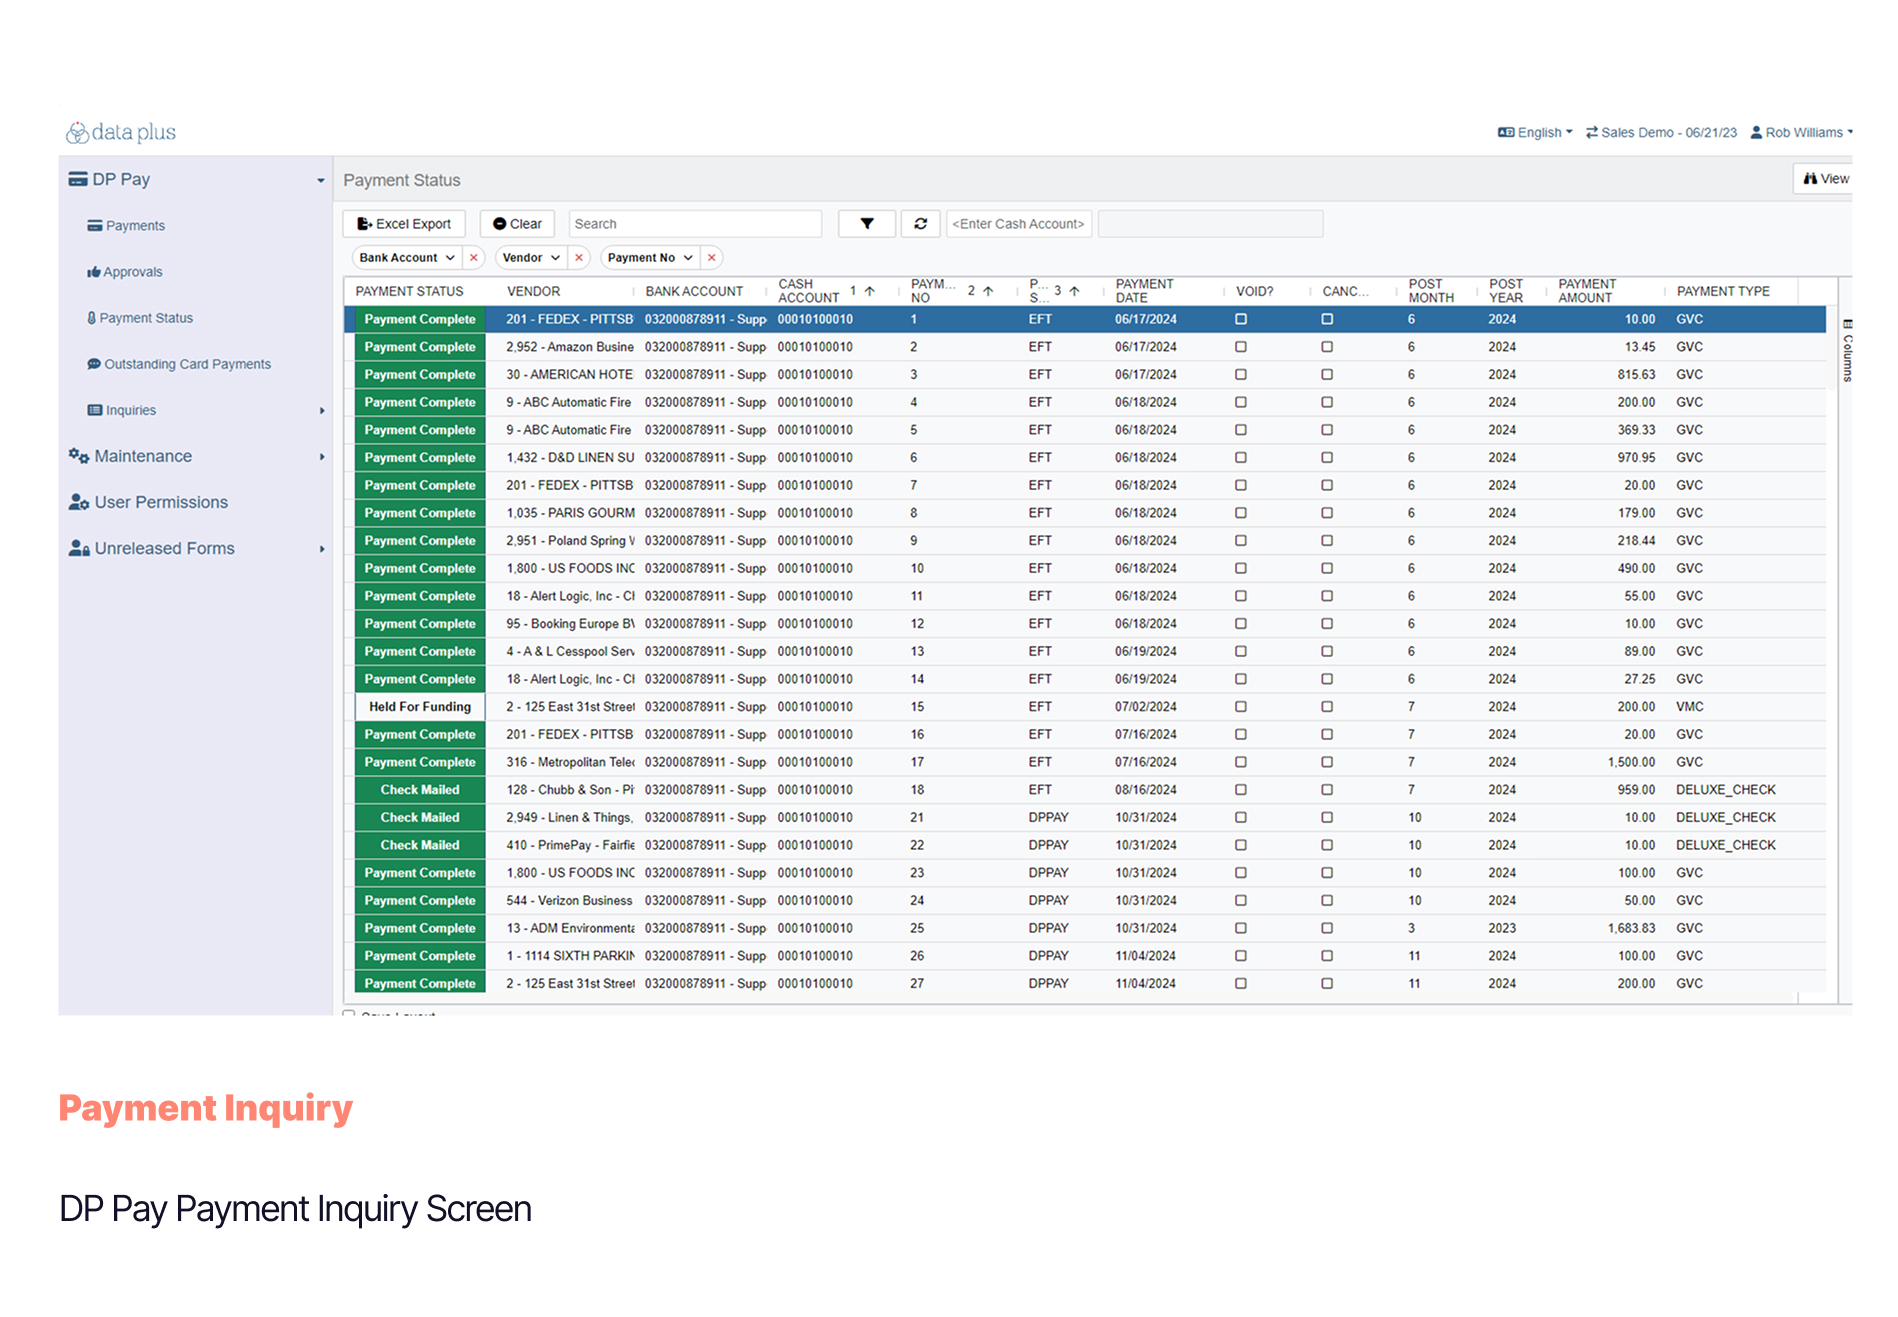
Task: Click post year 2023 cell
Action: [1501, 928]
